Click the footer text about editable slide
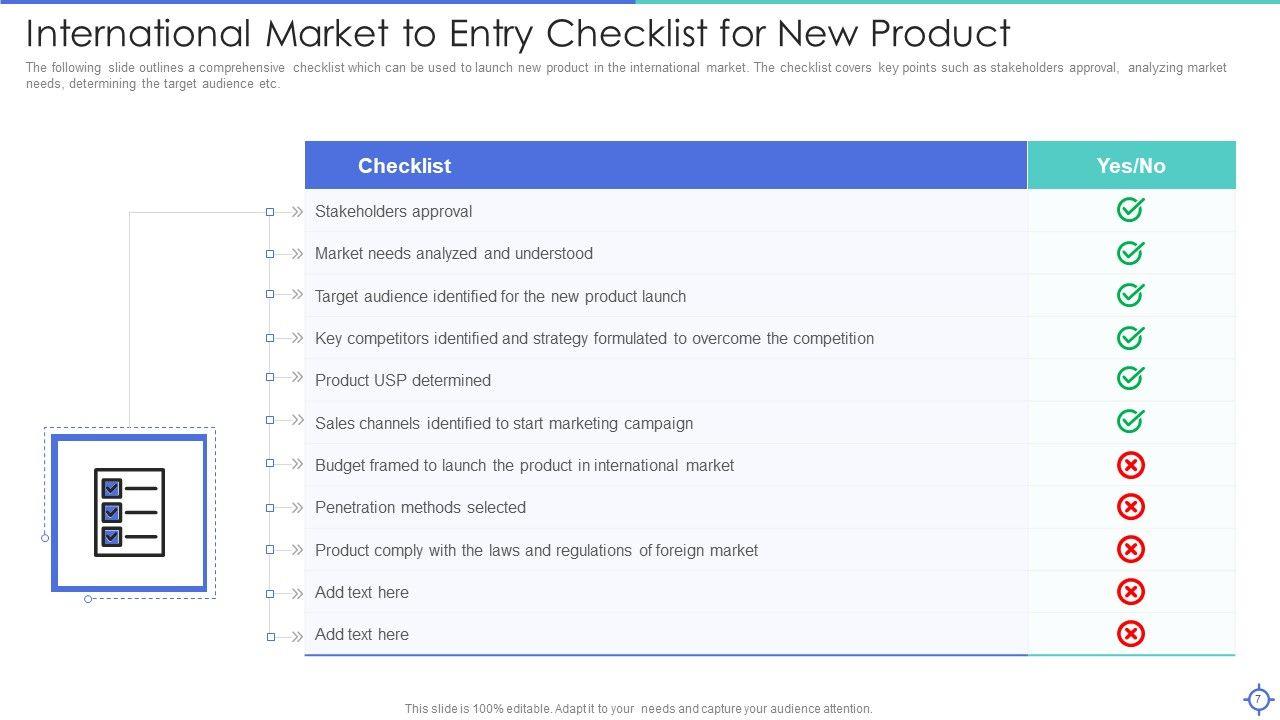This screenshot has width=1280, height=720. point(638,709)
